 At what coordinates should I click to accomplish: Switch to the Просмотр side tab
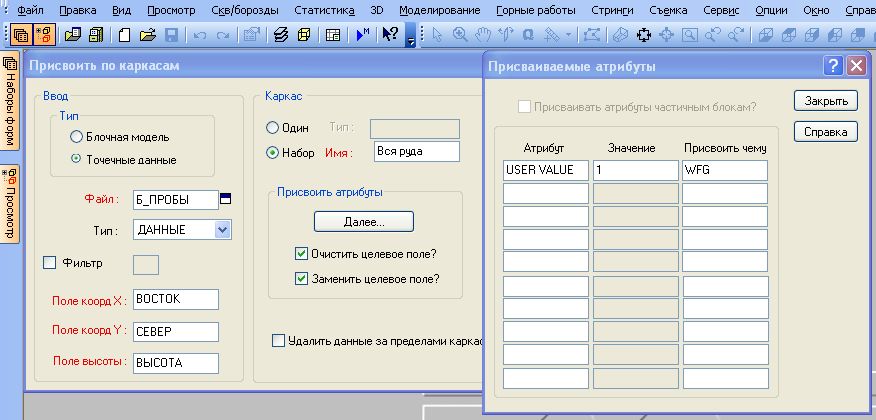click(x=11, y=204)
